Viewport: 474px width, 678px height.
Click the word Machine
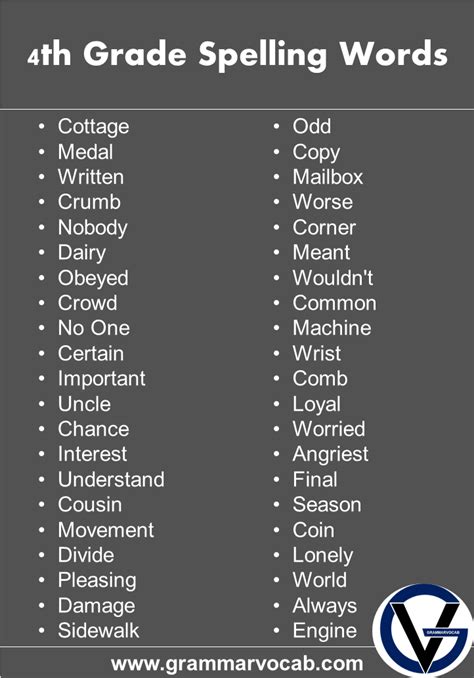tap(332, 328)
